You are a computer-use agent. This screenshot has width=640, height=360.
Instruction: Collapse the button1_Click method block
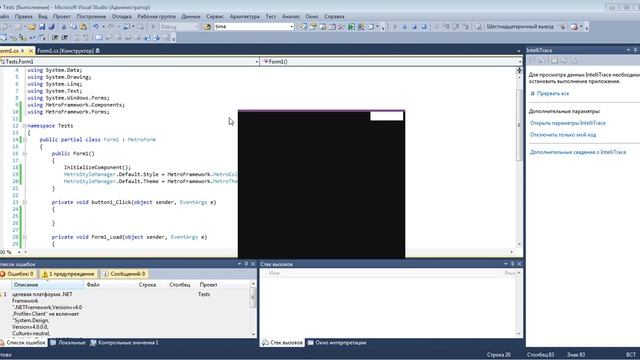24,202
